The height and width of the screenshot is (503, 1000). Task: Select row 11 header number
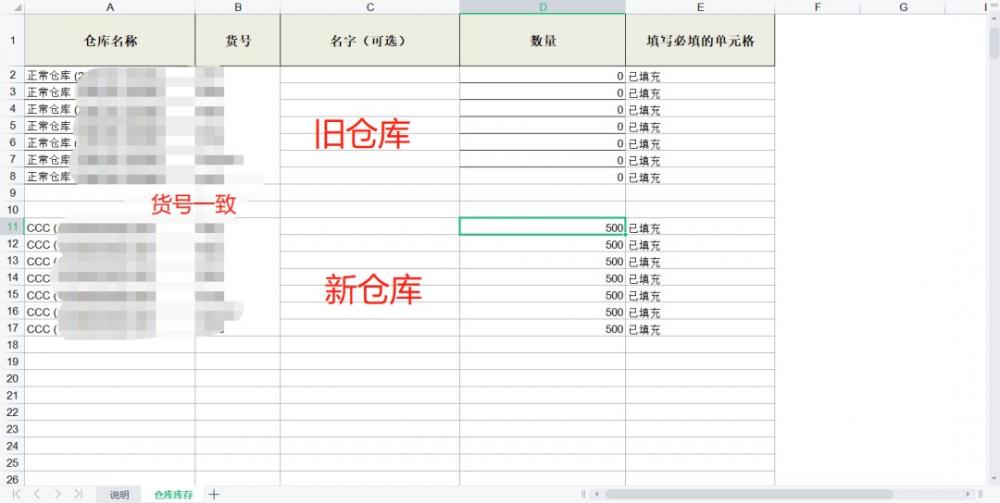[12, 226]
